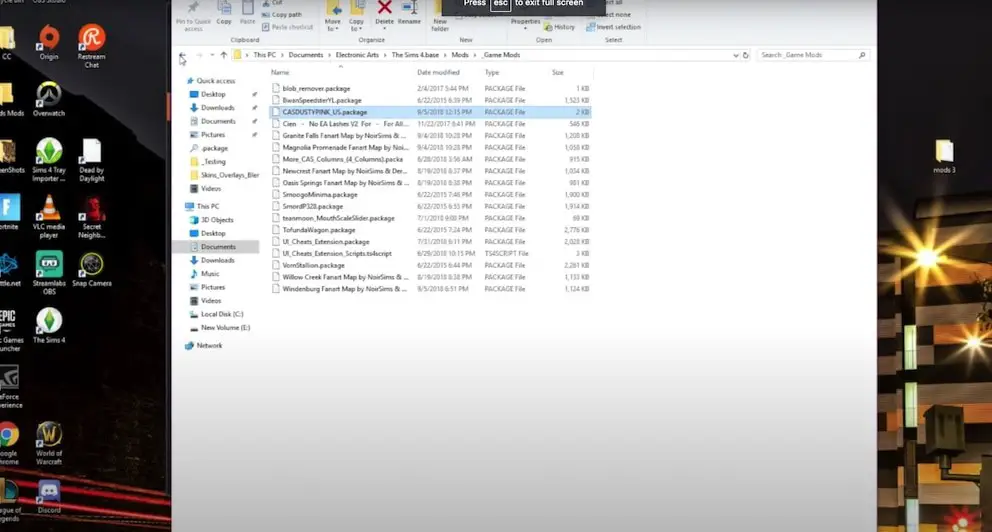Click the Back navigation arrow

[x=182, y=55]
